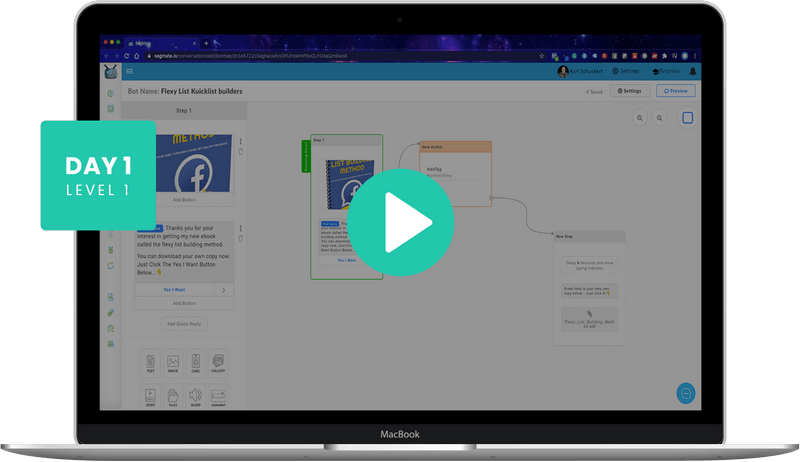Go back with browser back arrow
The height and width of the screenshot is (462, 800).
click(107, 56)
